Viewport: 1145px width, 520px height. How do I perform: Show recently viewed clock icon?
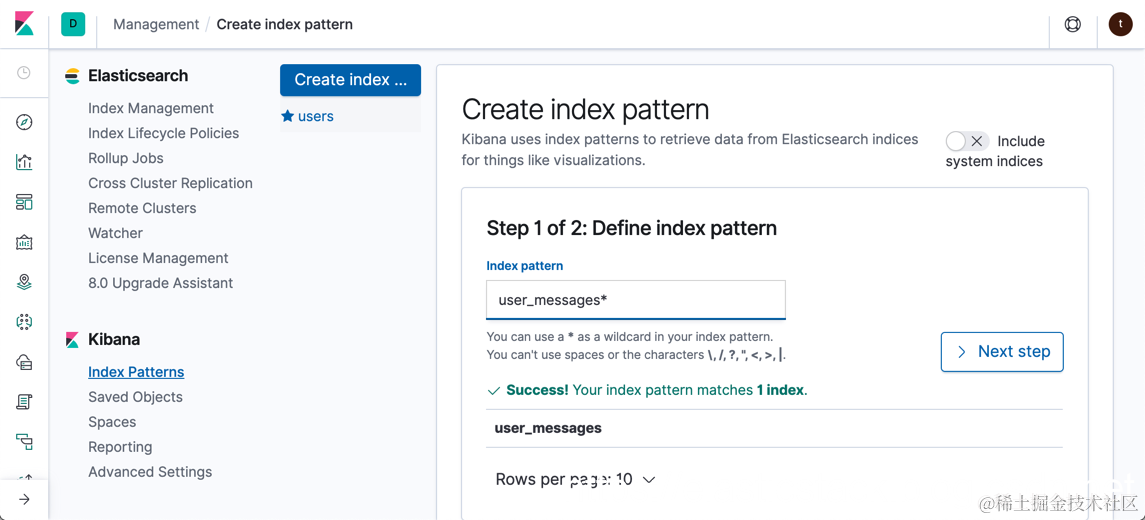tap(24, 73)
